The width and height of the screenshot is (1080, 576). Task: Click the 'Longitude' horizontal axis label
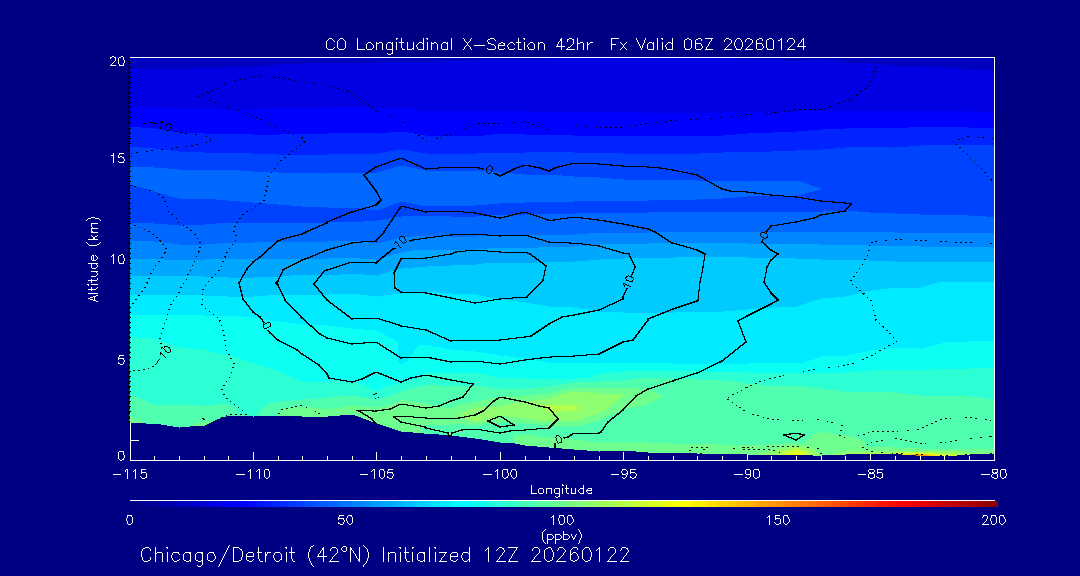(x=561, y=489)
